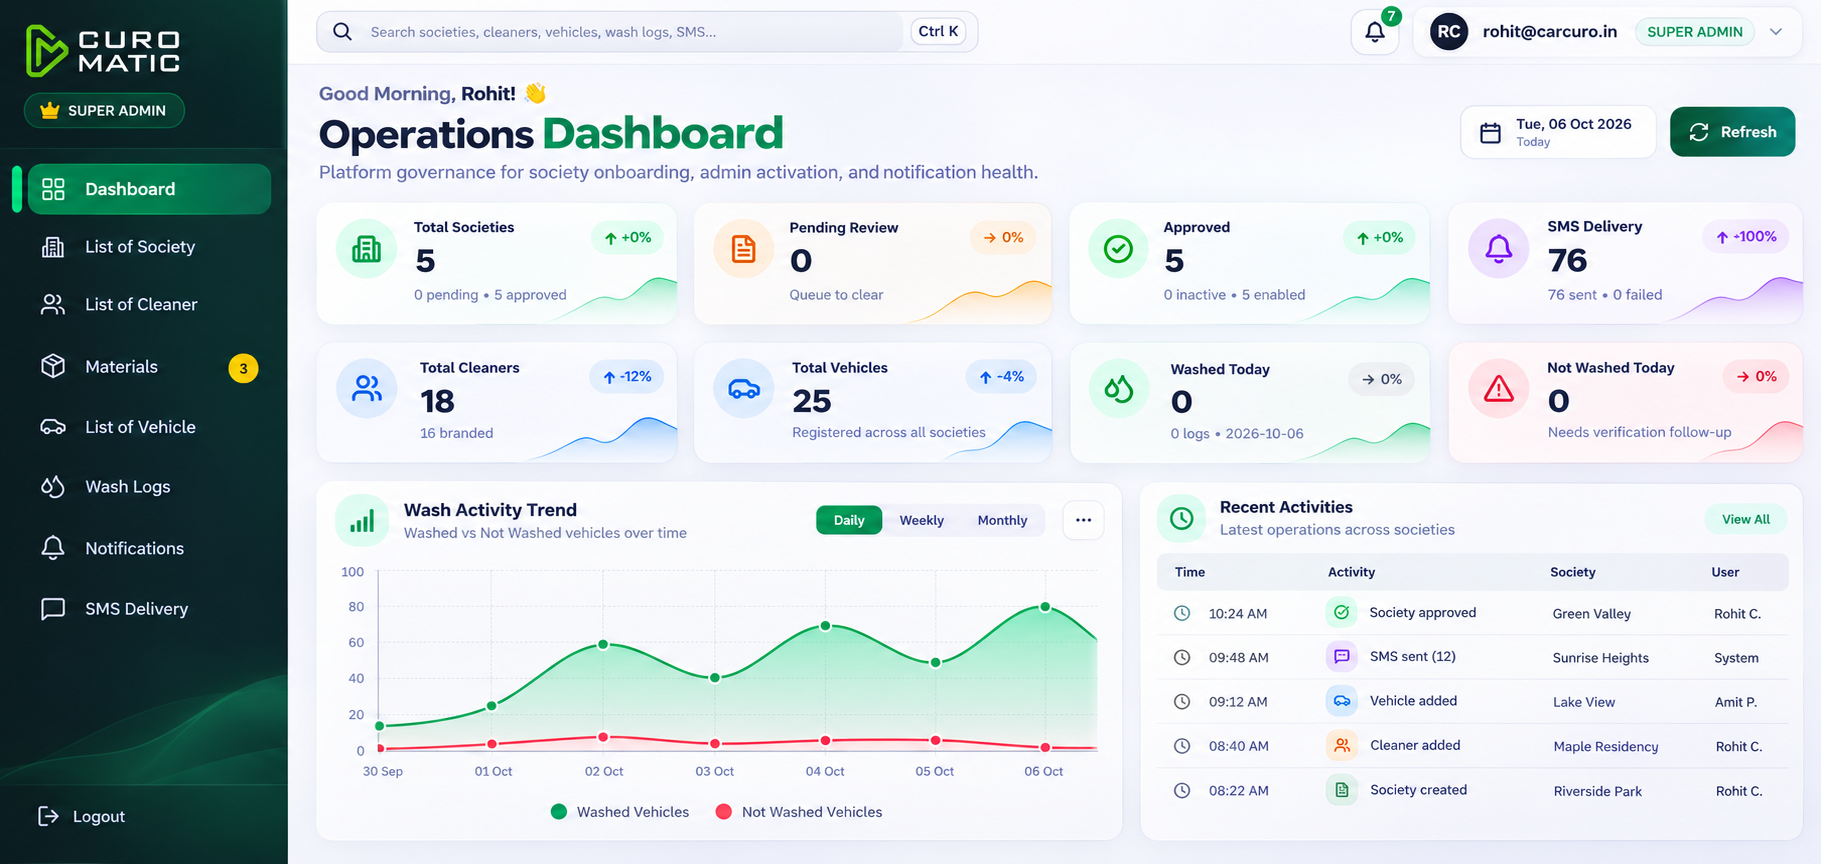1821x864 pixels.
Task: Expand the user account dropdown chevron
Action: point(1776,32)
